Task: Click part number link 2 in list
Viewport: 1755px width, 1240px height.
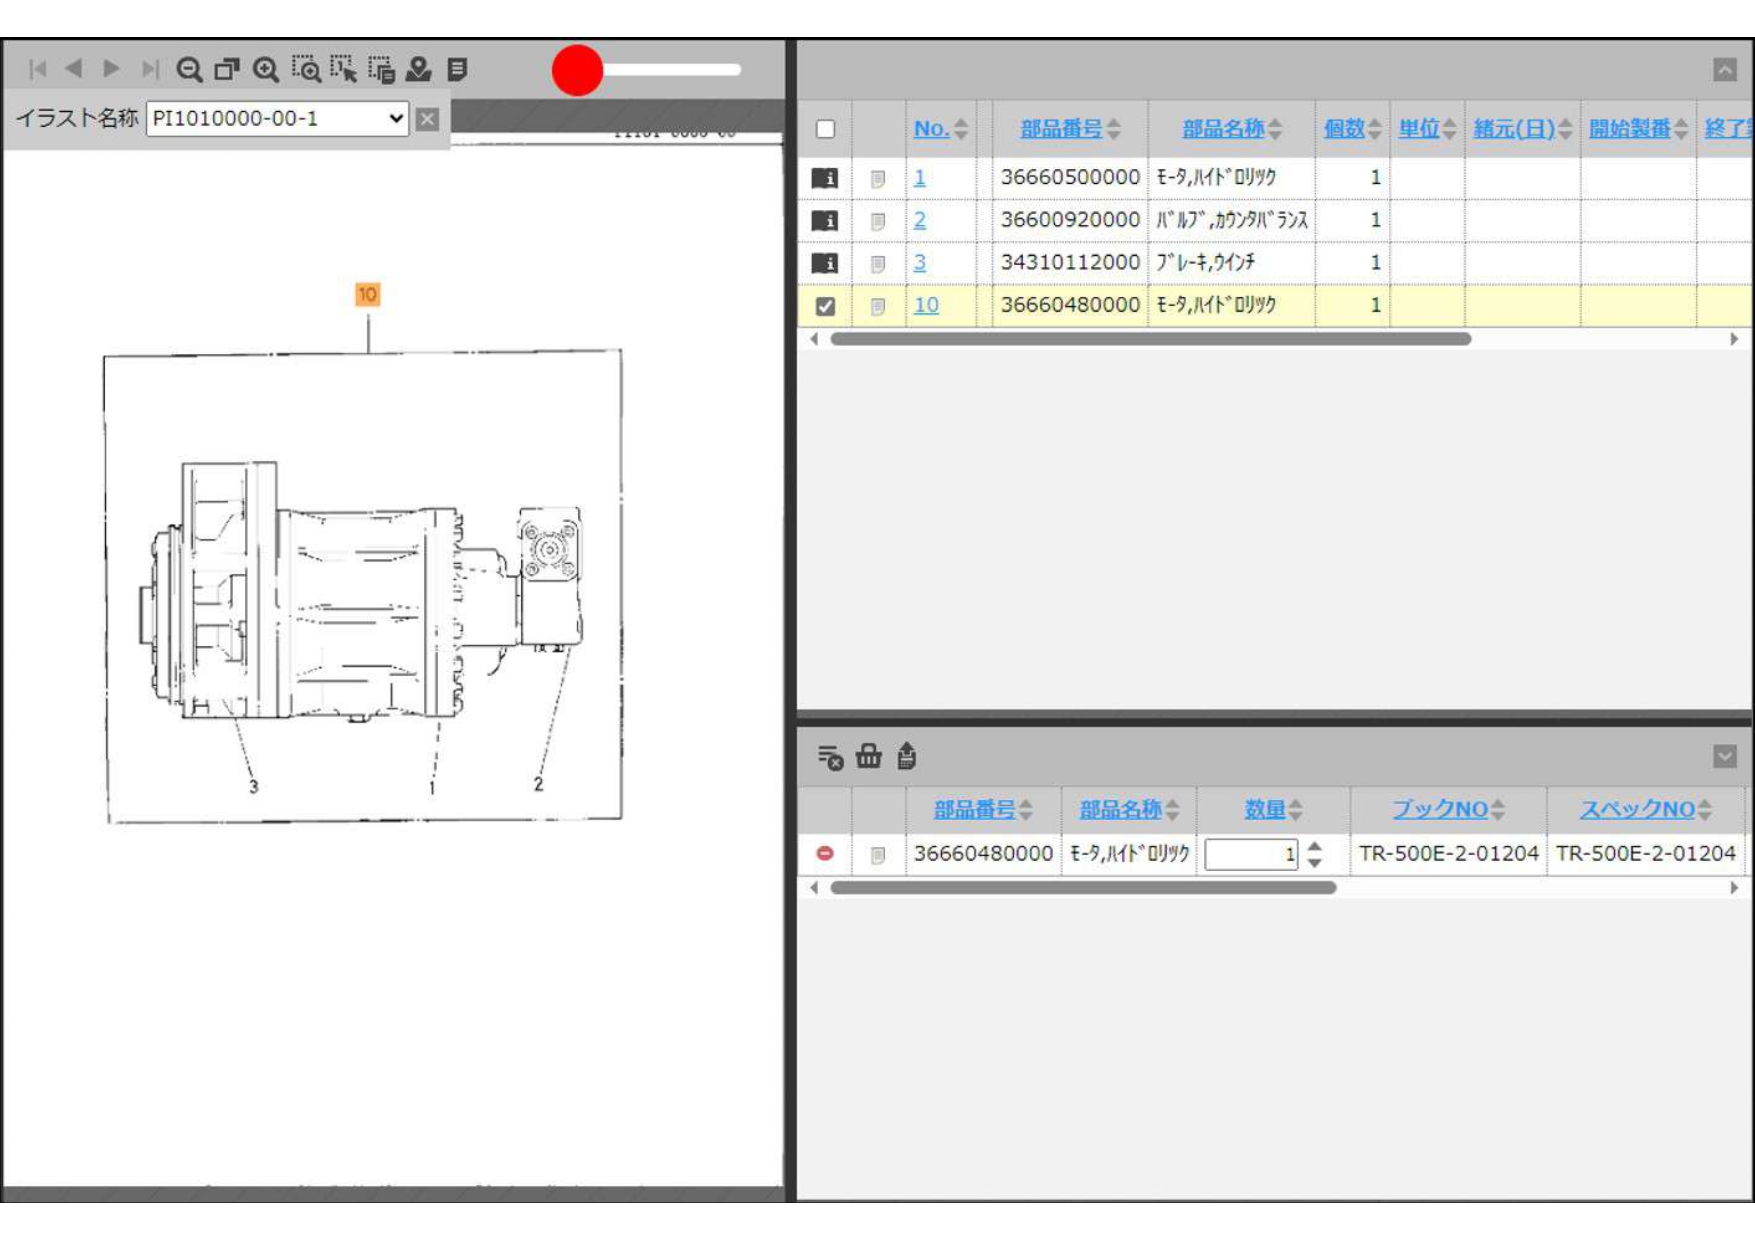Action: pyautogui.click(x=919, y=220)
